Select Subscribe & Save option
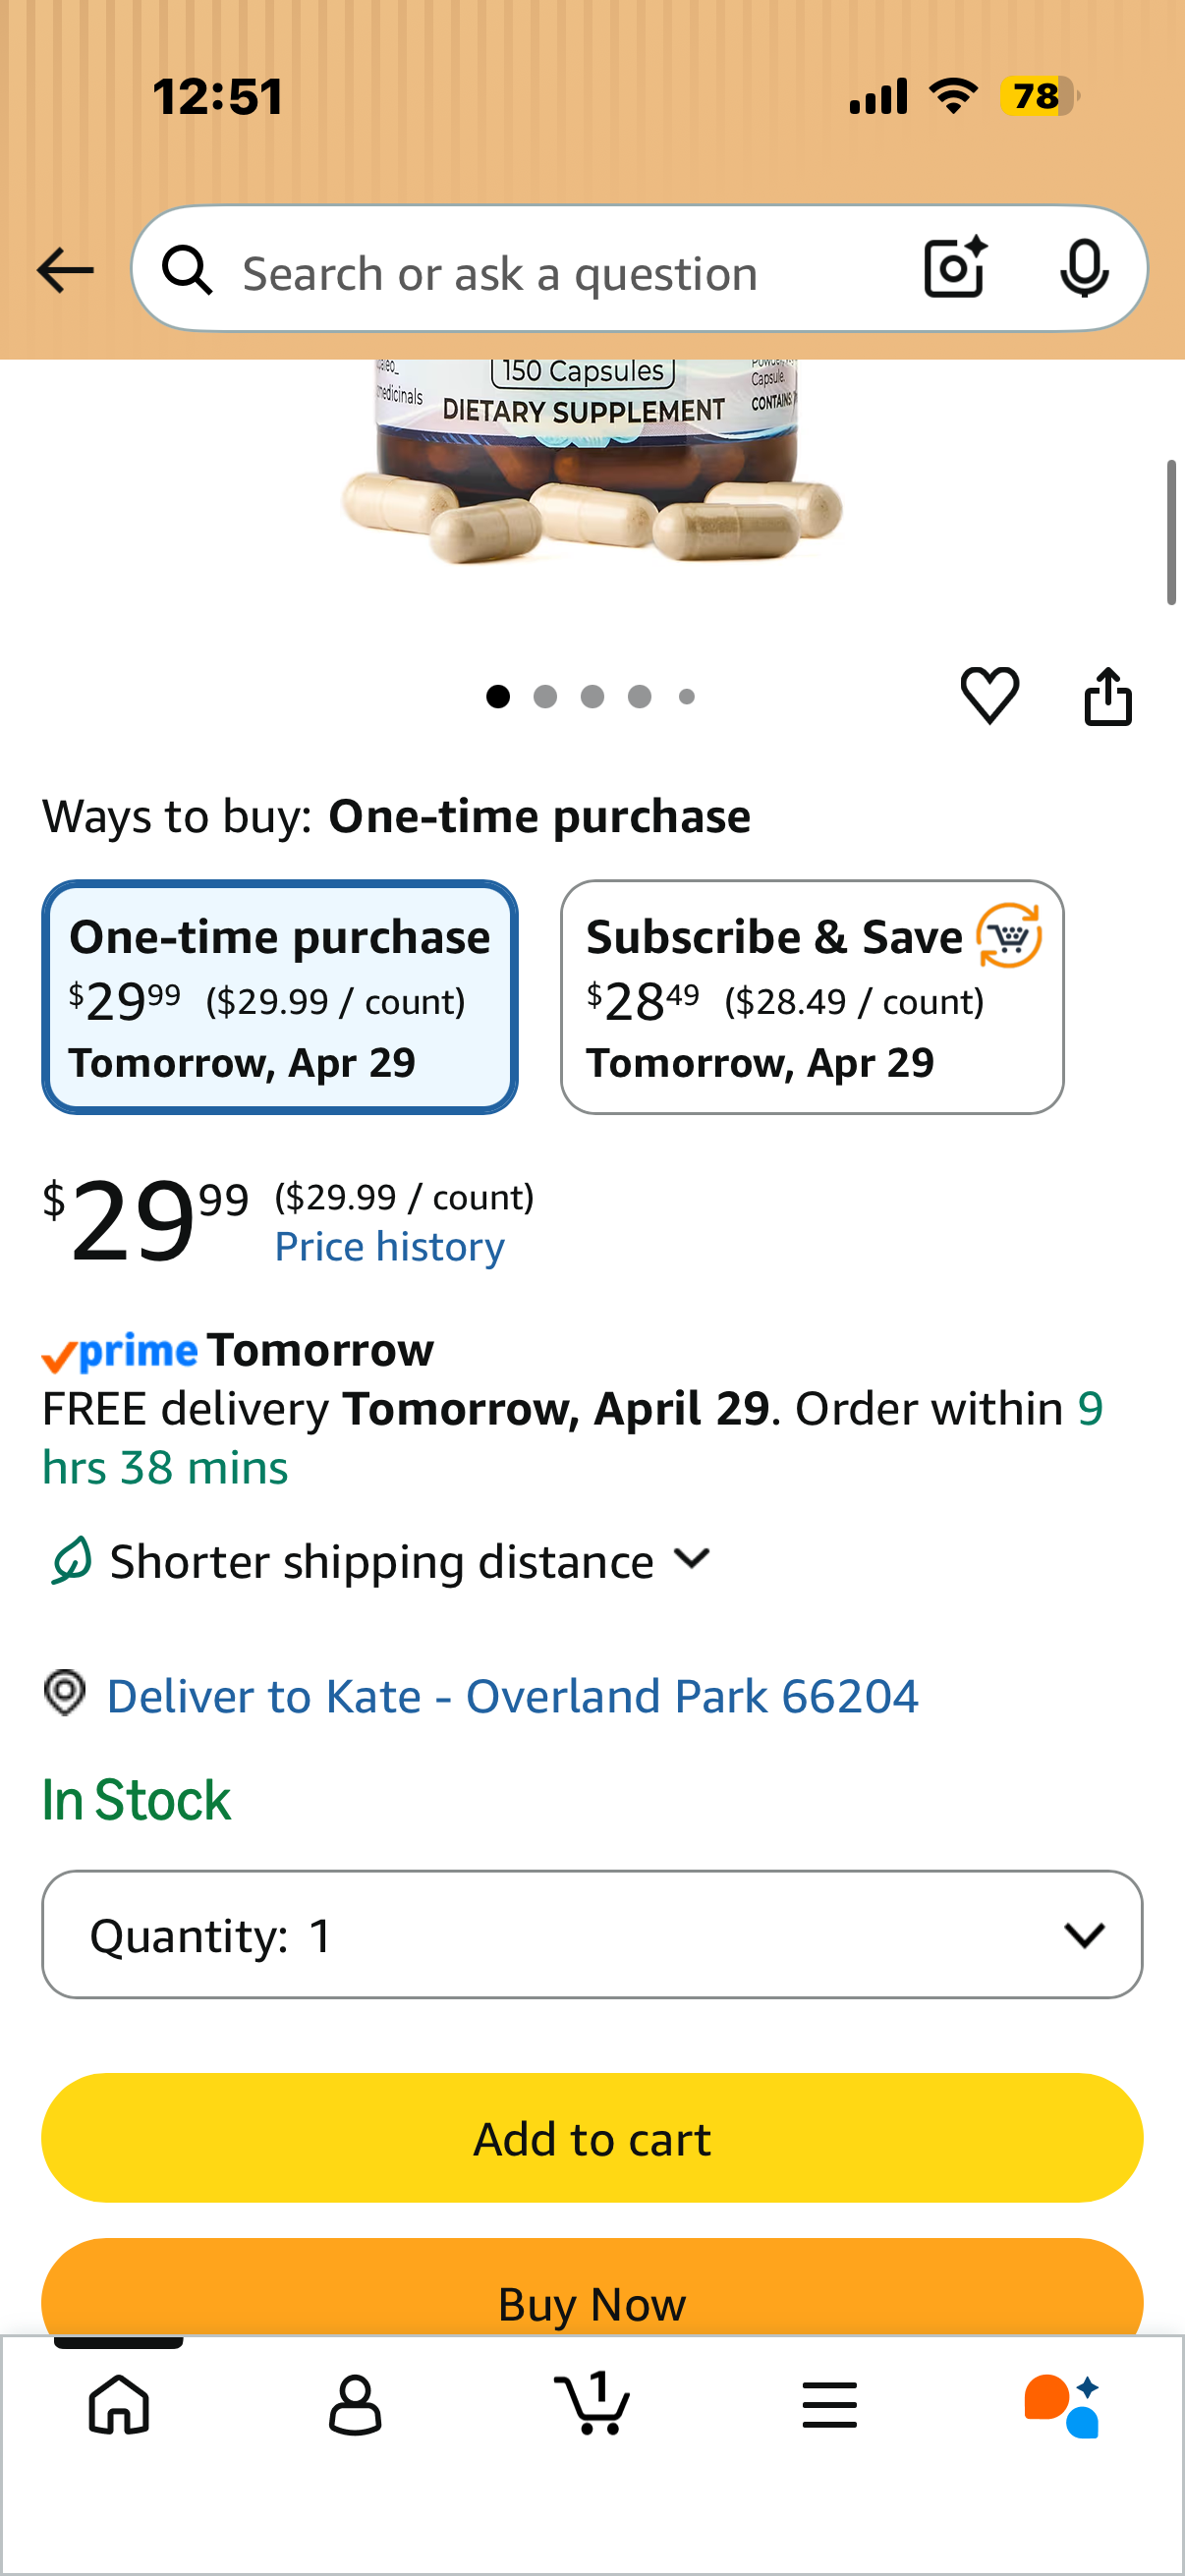The image size is (1185, 2576). pos(812,997)
